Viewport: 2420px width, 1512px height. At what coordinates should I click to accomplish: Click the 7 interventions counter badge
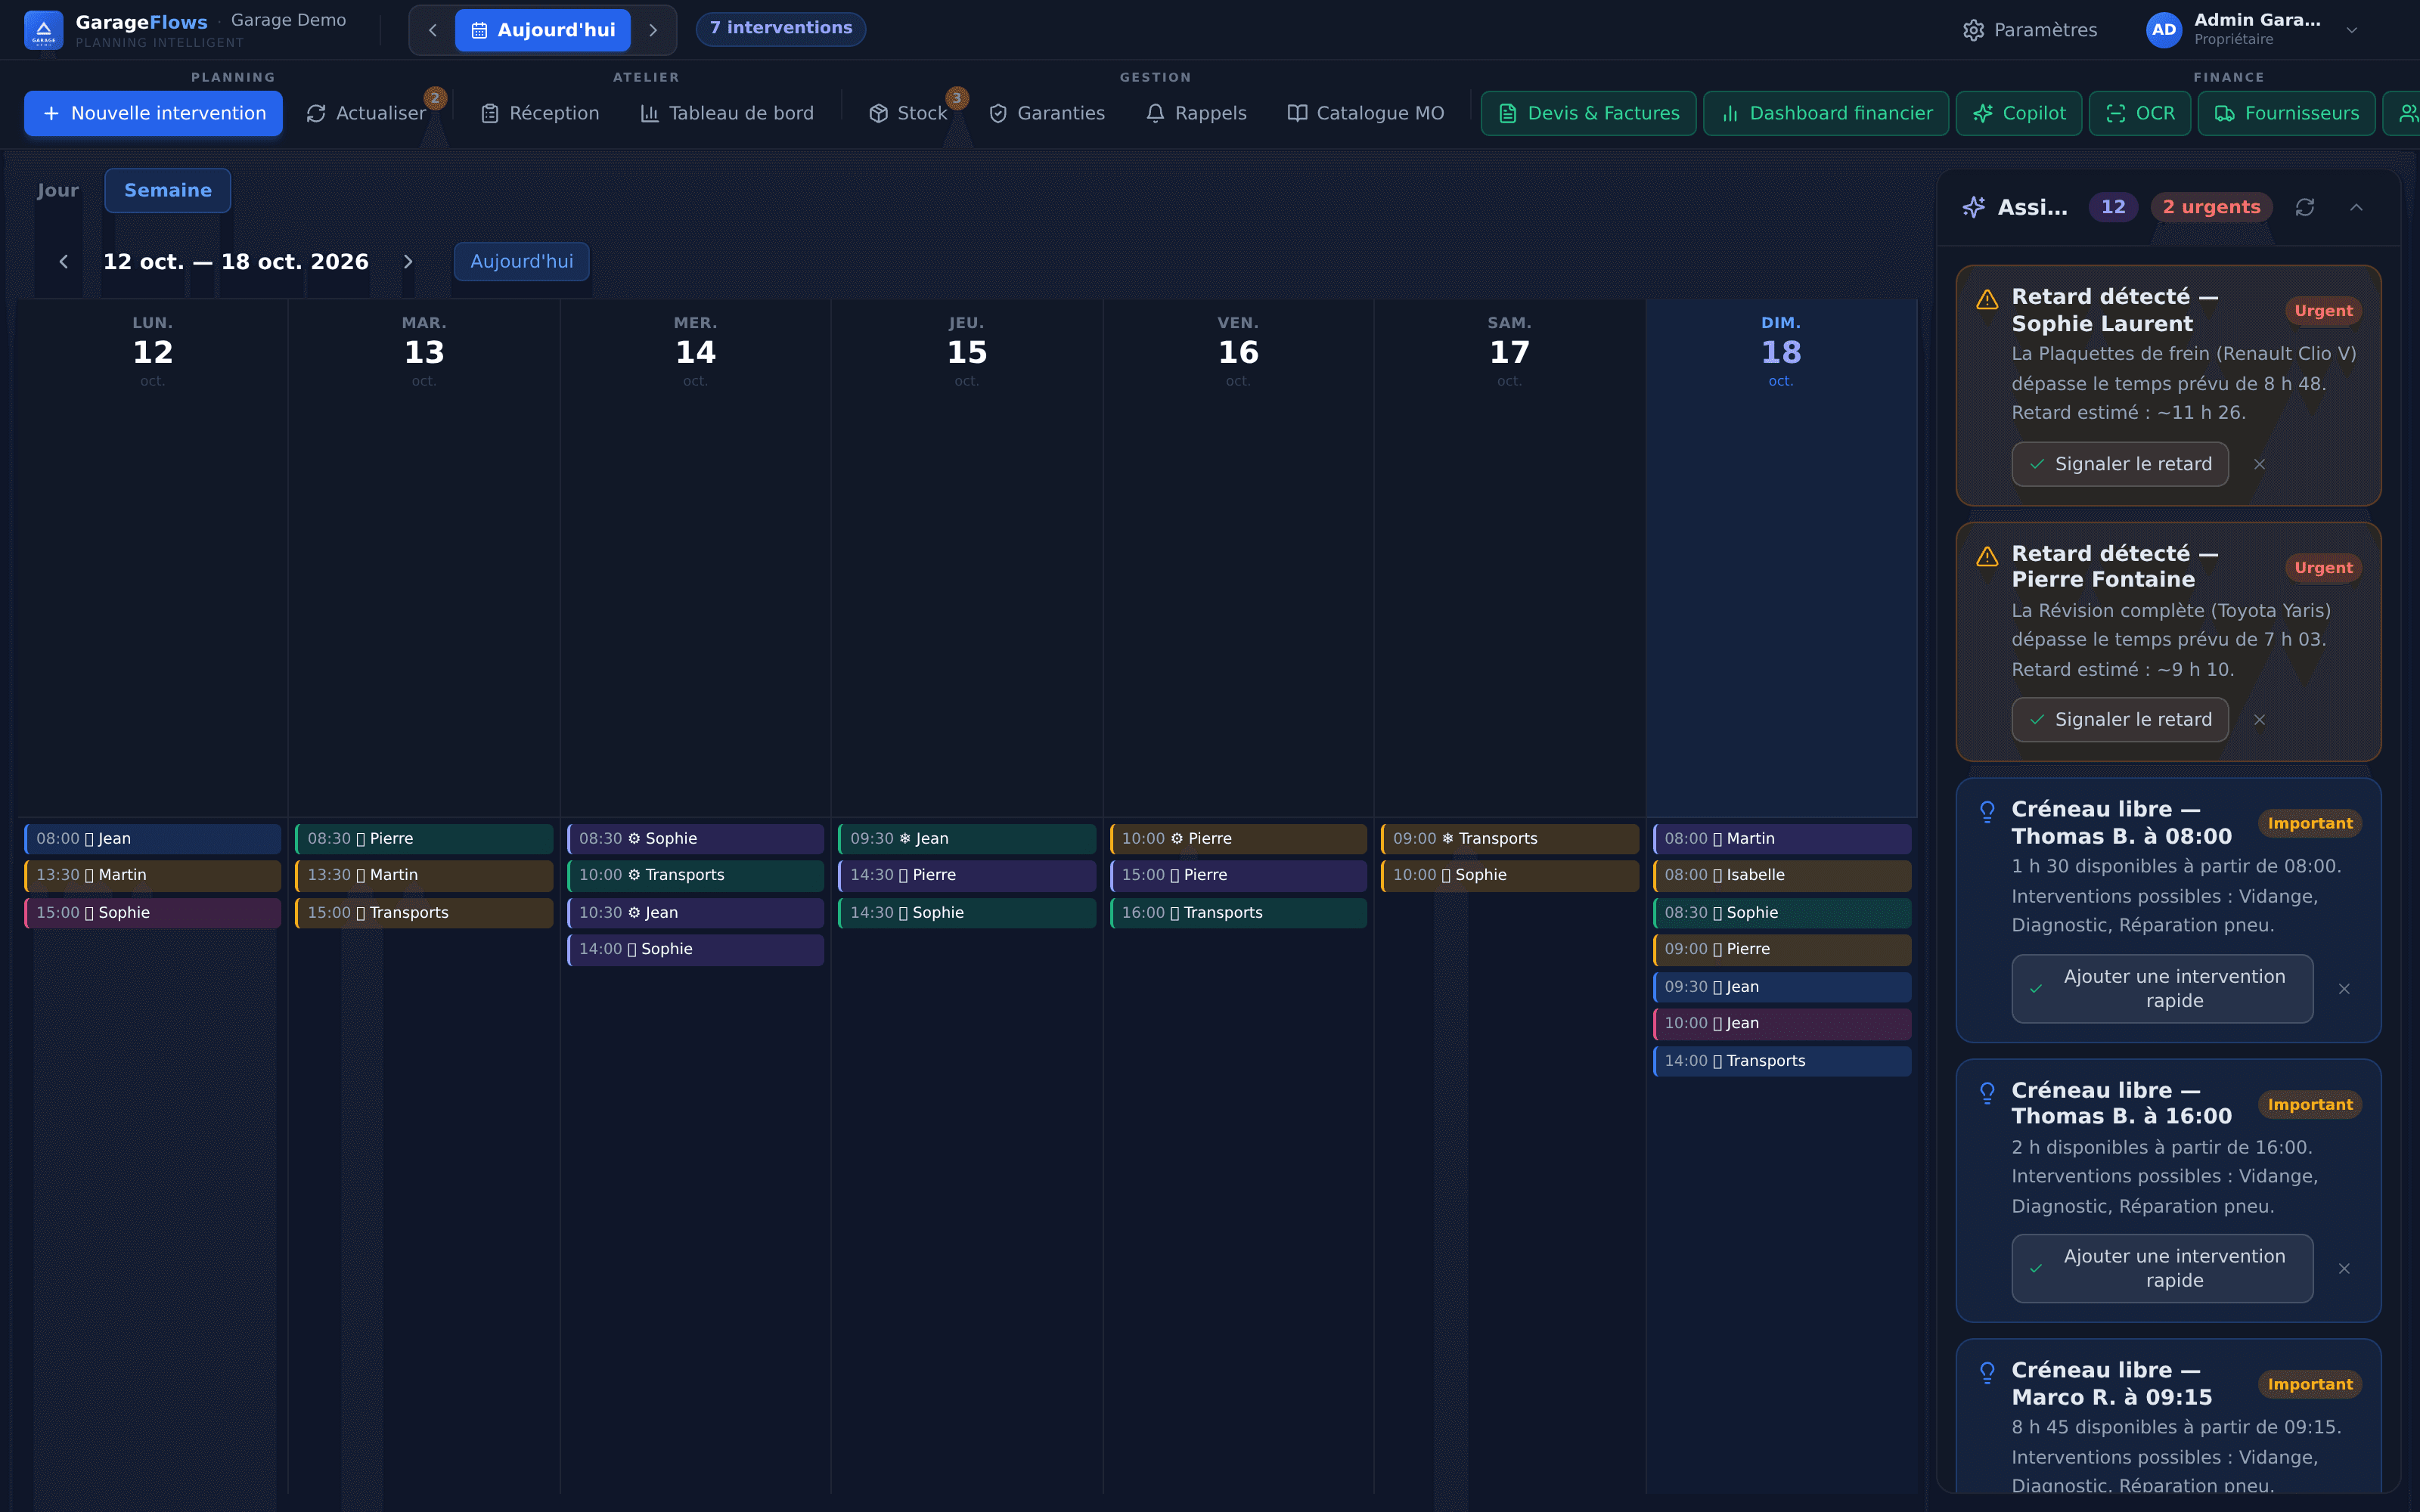click(781, 28)
